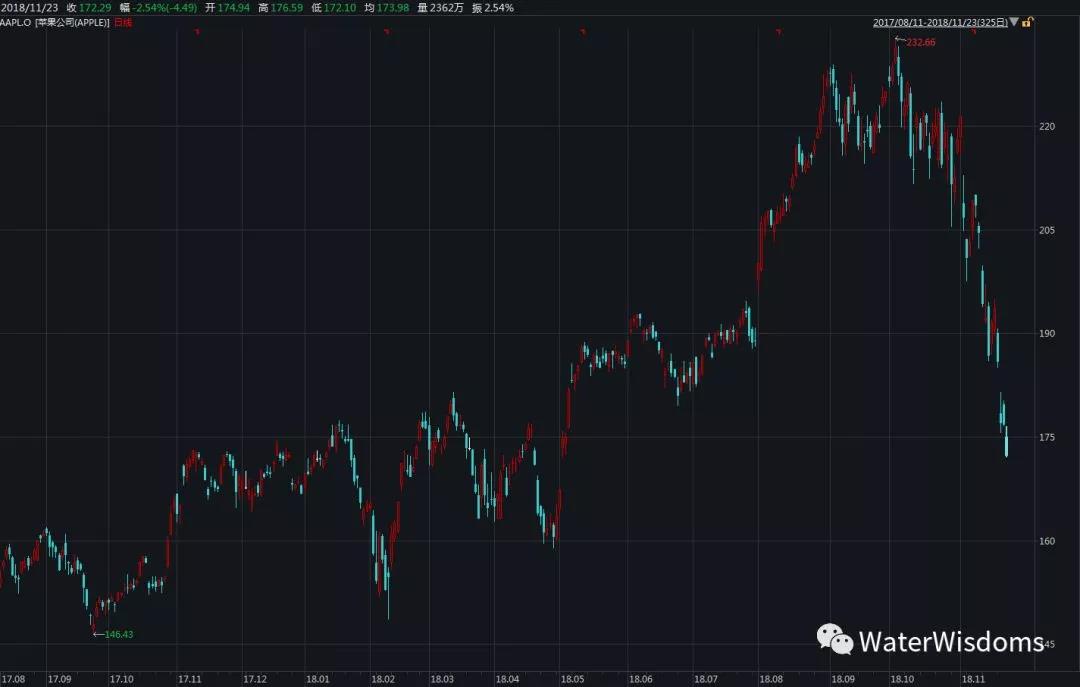Viewport: 1080px width, 687px height.
Task: Open the date range dropdown triangle
Action: 1014,21
